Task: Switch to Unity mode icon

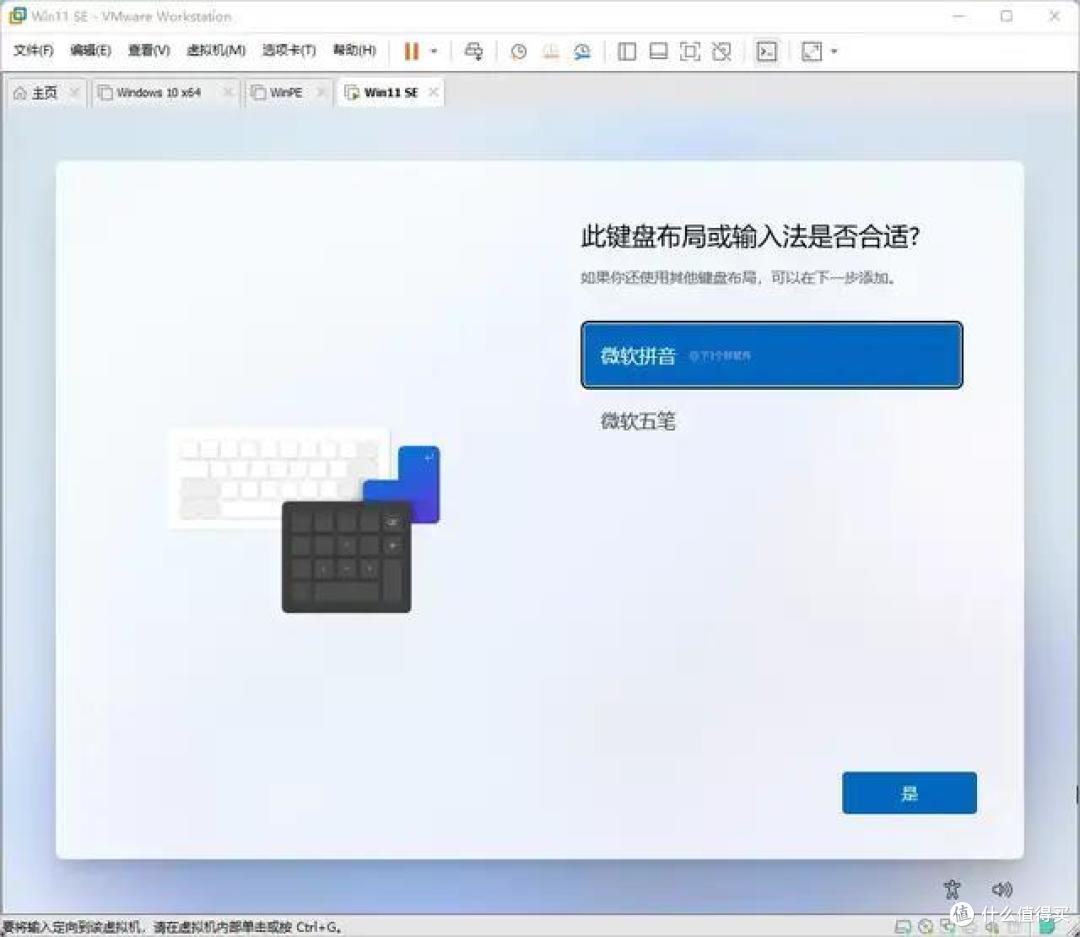Action: click(x=721, y=52)
